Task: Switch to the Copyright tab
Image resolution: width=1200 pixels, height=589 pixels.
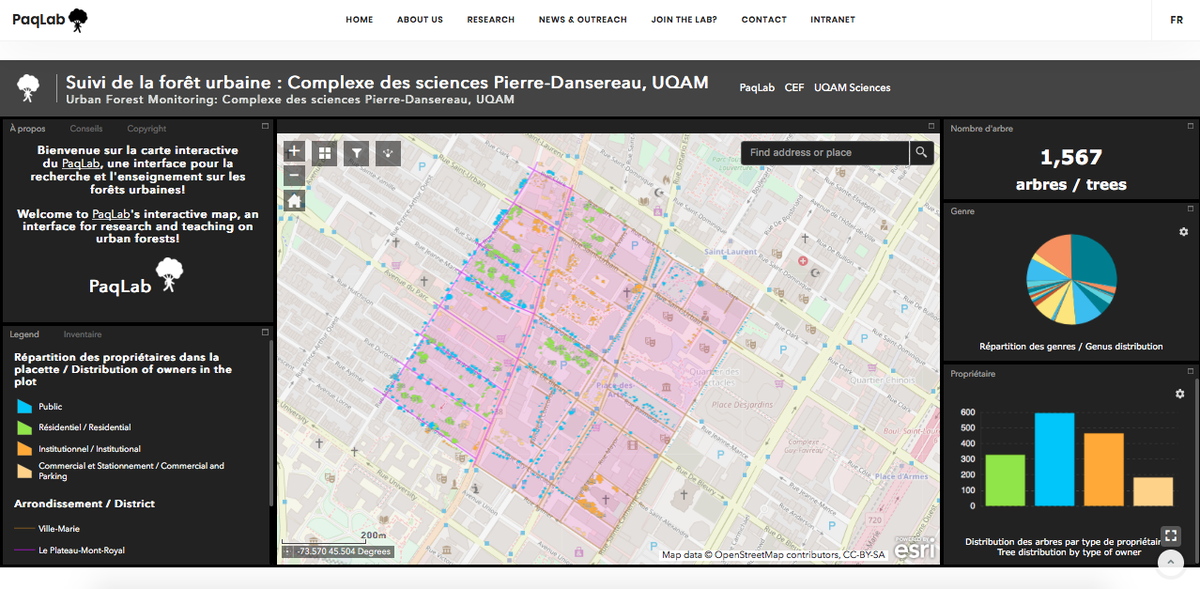Action: point(147,129)
